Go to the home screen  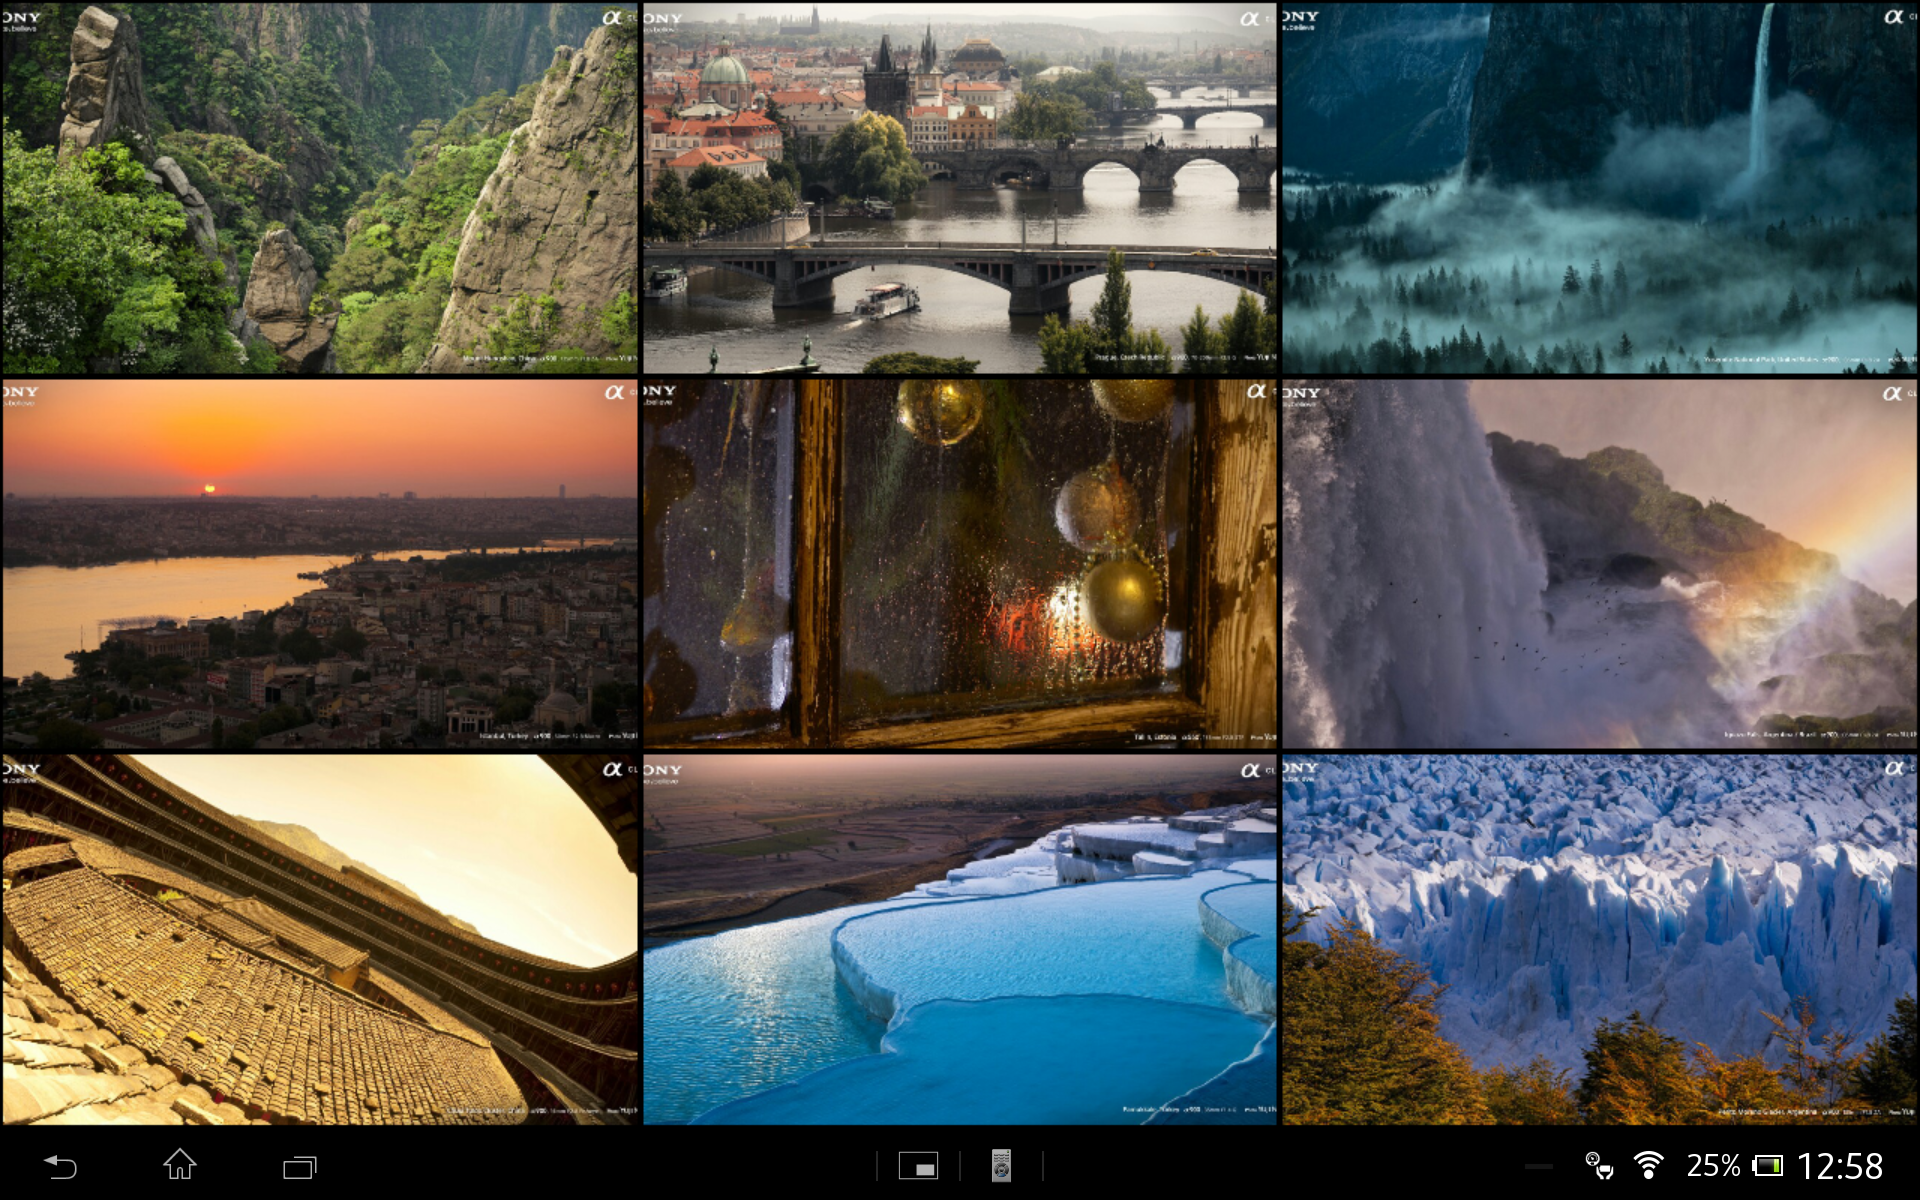(x=180, y=1165)
